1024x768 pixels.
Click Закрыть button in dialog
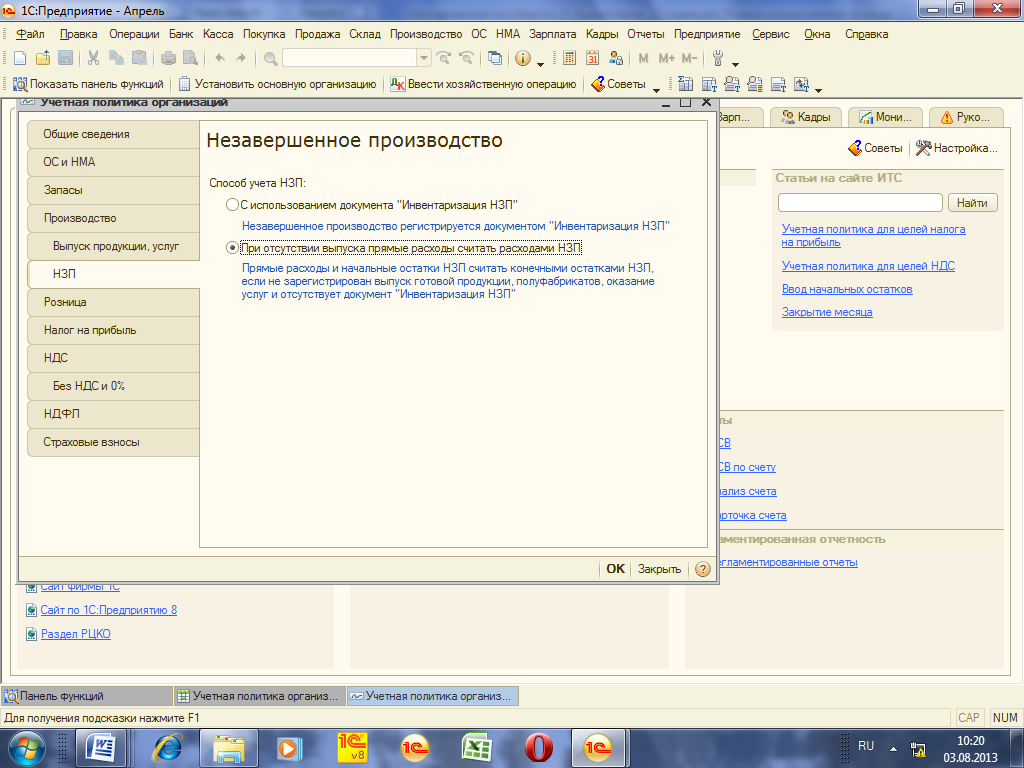(x=659, y=569)
